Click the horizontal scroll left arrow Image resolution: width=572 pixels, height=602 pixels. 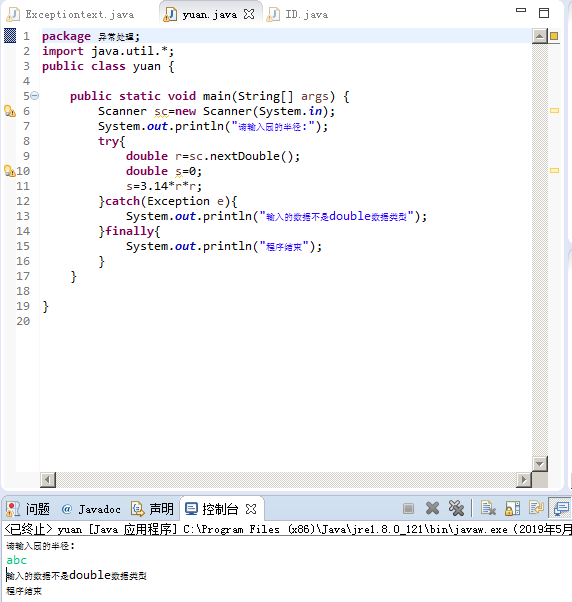click(x=48, y=480)
